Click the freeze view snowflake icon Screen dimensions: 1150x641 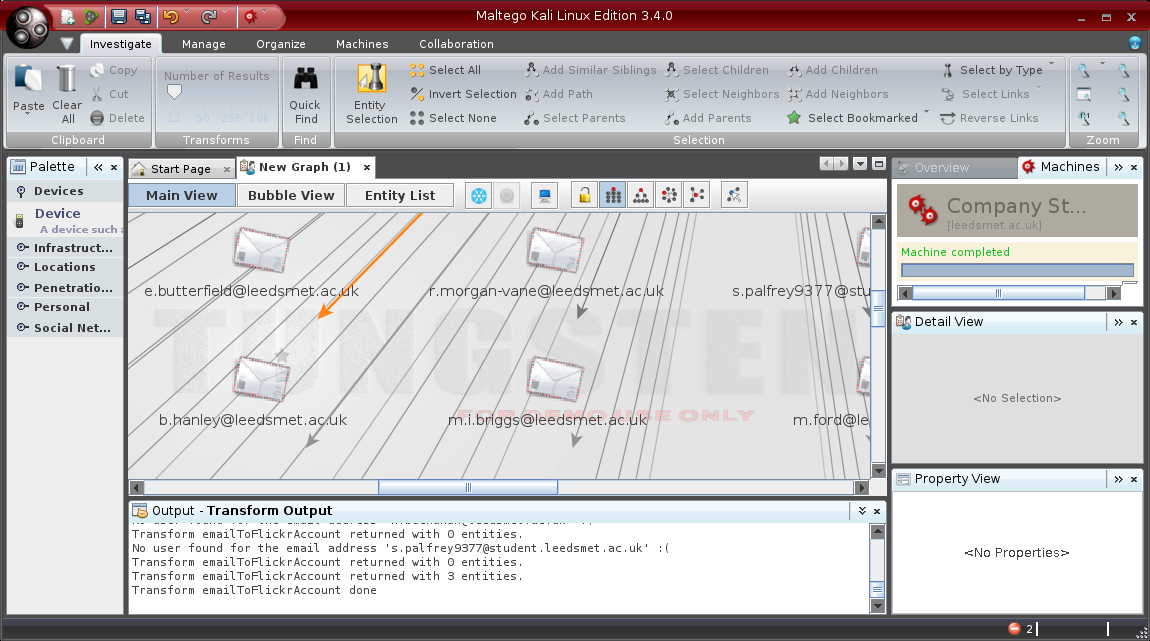(x=479, y=196)
